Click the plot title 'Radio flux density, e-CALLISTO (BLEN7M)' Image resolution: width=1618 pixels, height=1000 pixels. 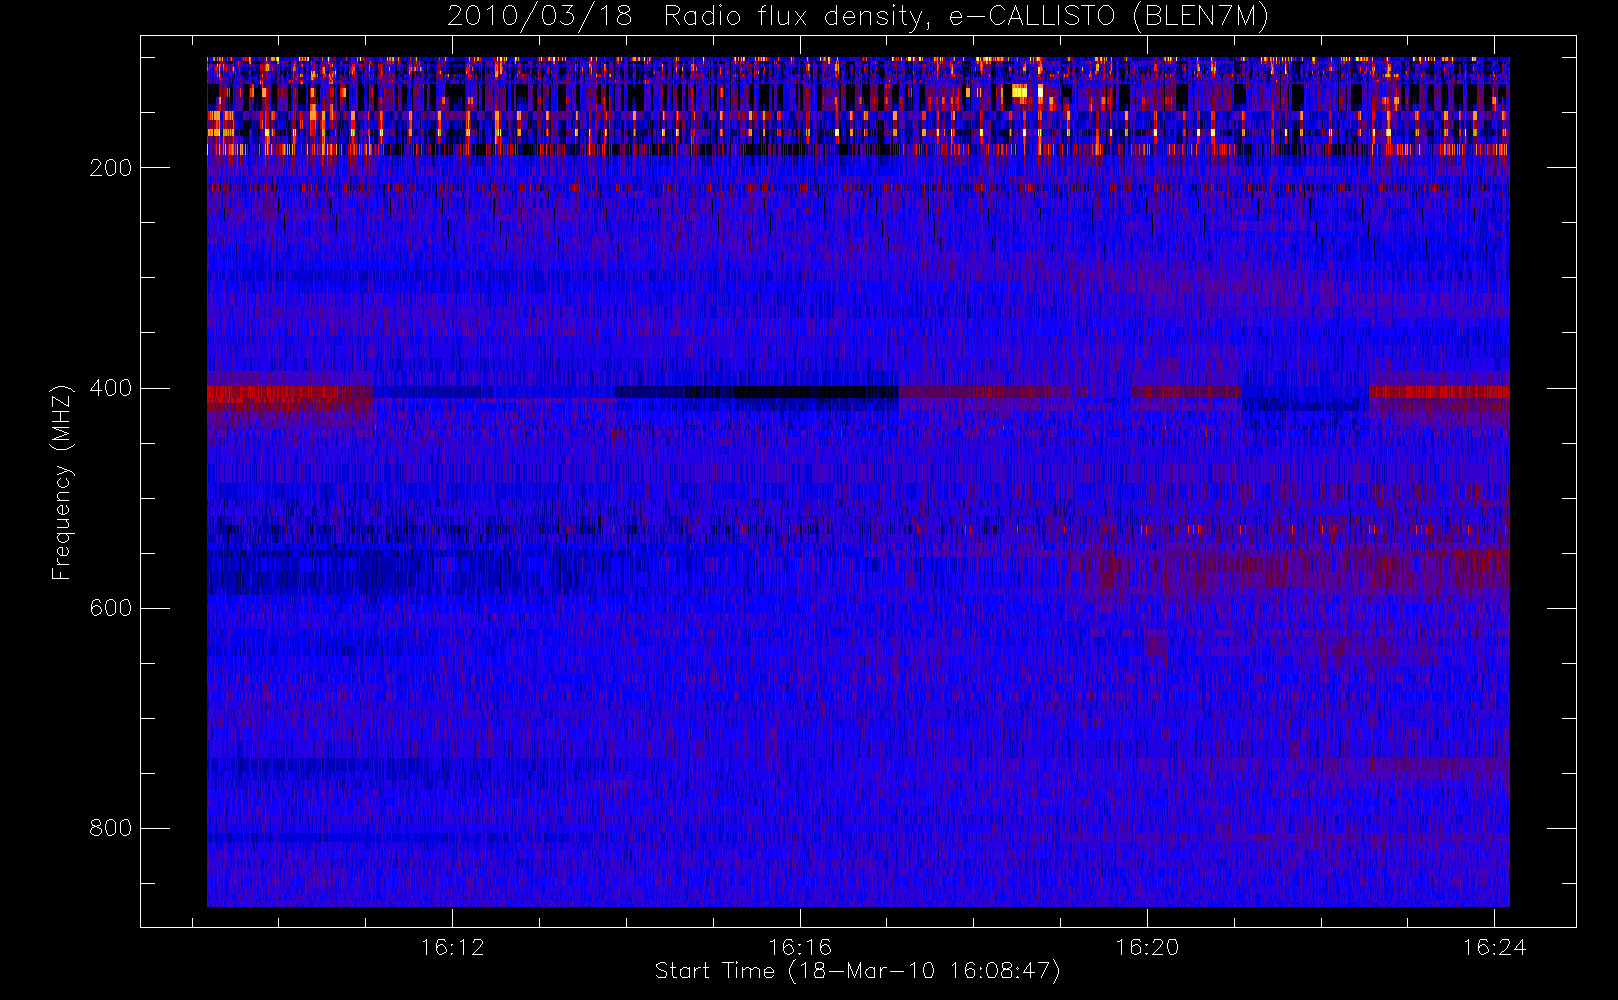click(x=966, y=17)
